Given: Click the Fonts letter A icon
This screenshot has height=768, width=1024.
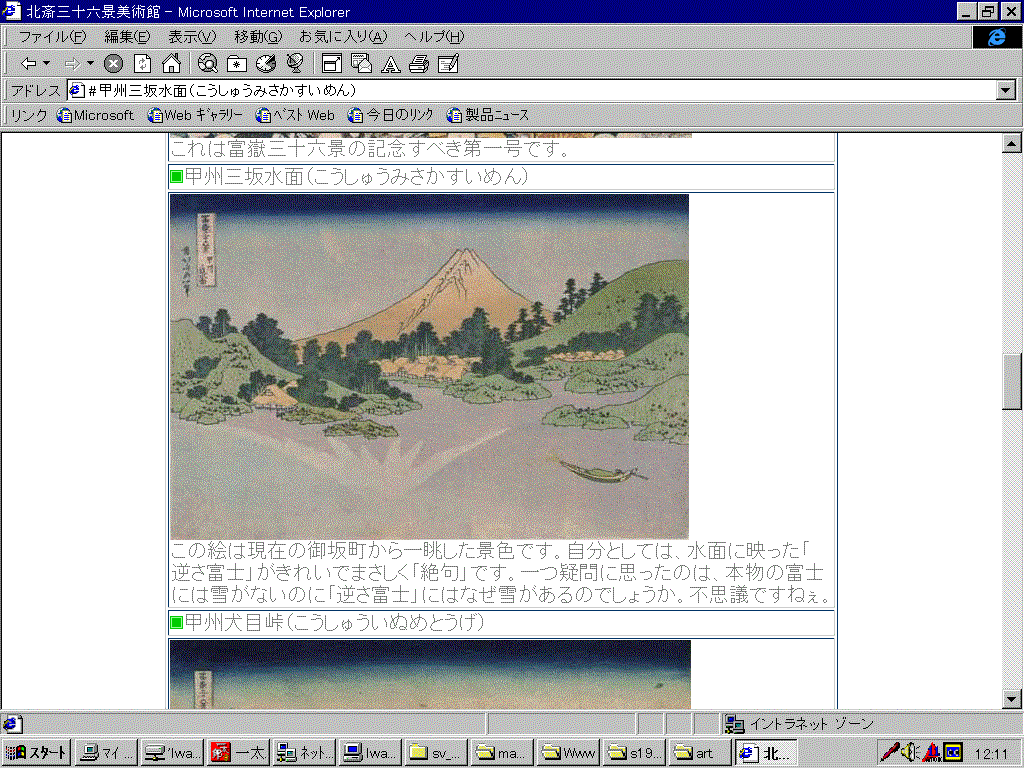Looking at the screenshot, I should coord(391,64).
